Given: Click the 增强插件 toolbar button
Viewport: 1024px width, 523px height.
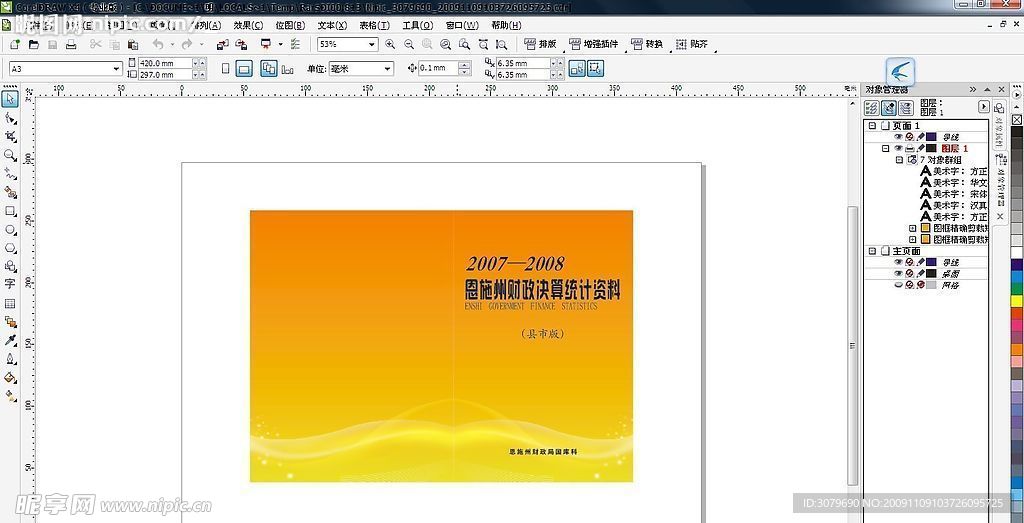Looking at the screenshot, I should click(x=593, y=44).
